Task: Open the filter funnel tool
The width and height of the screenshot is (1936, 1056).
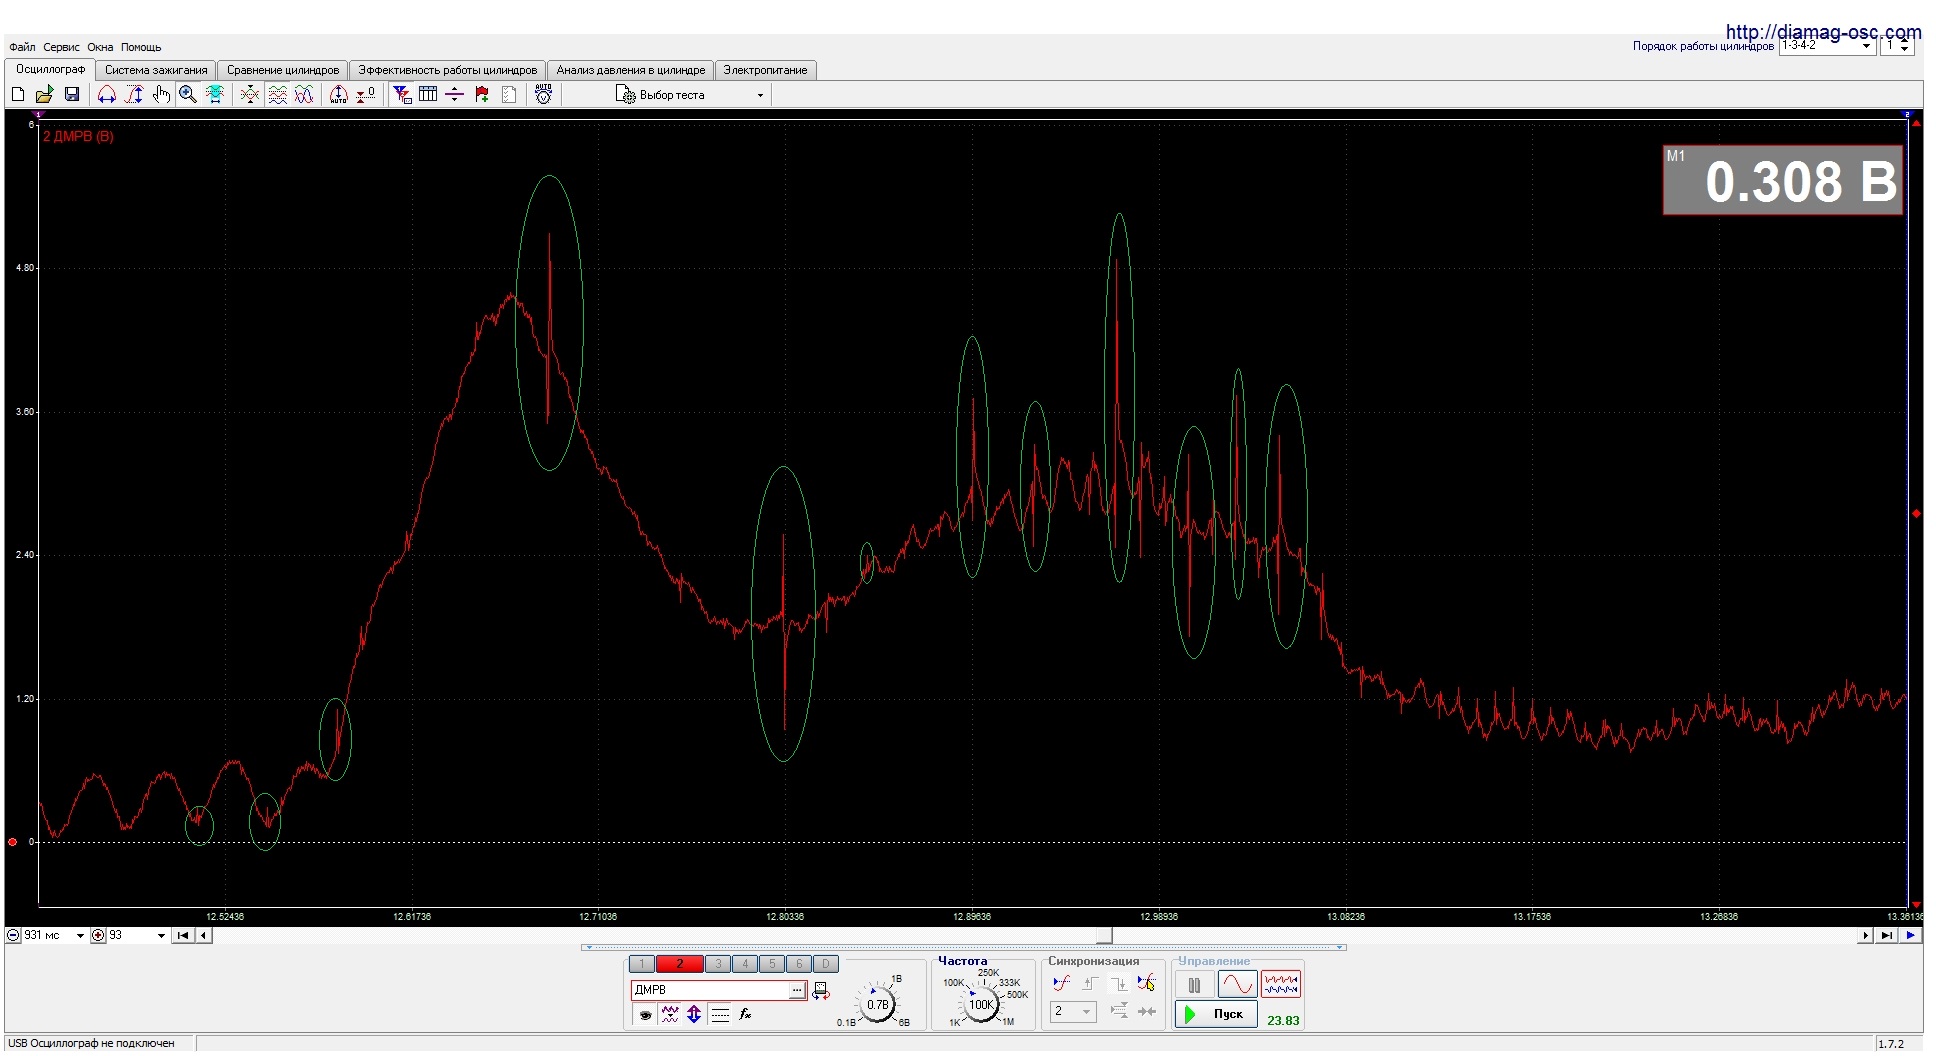Action: [x=402, y=94]
